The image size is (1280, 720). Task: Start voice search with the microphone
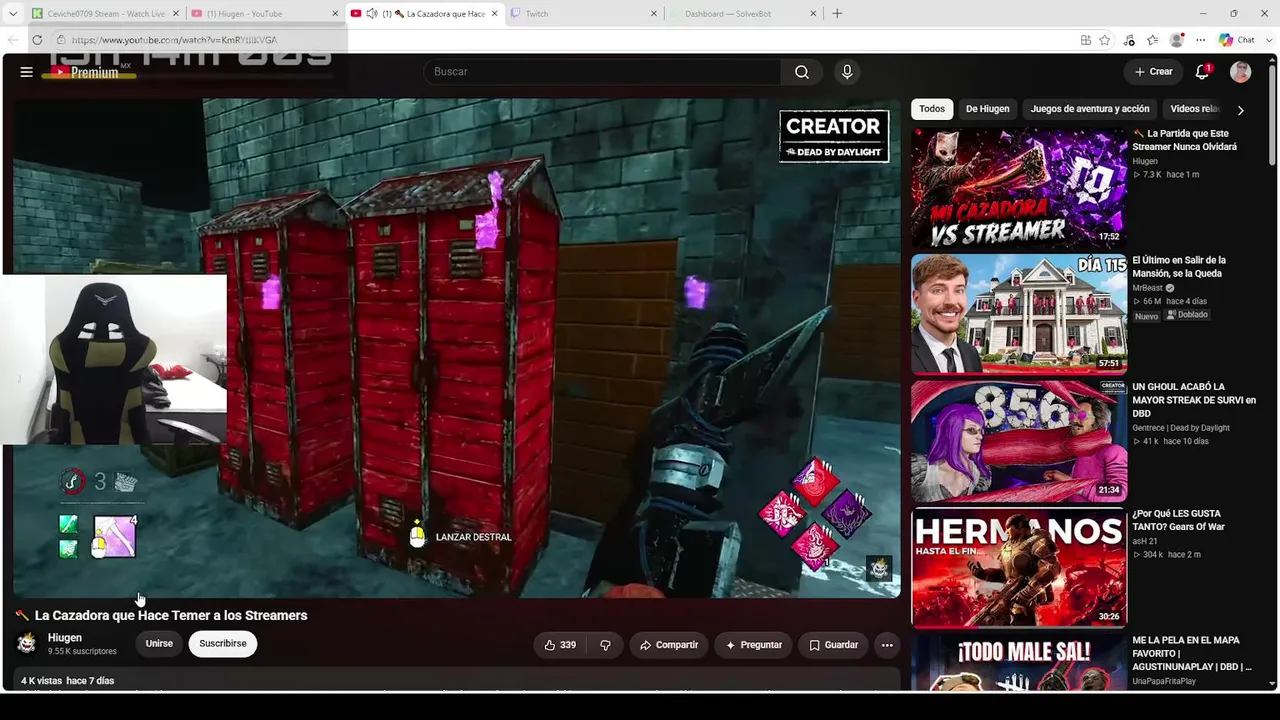coord(847,72)
